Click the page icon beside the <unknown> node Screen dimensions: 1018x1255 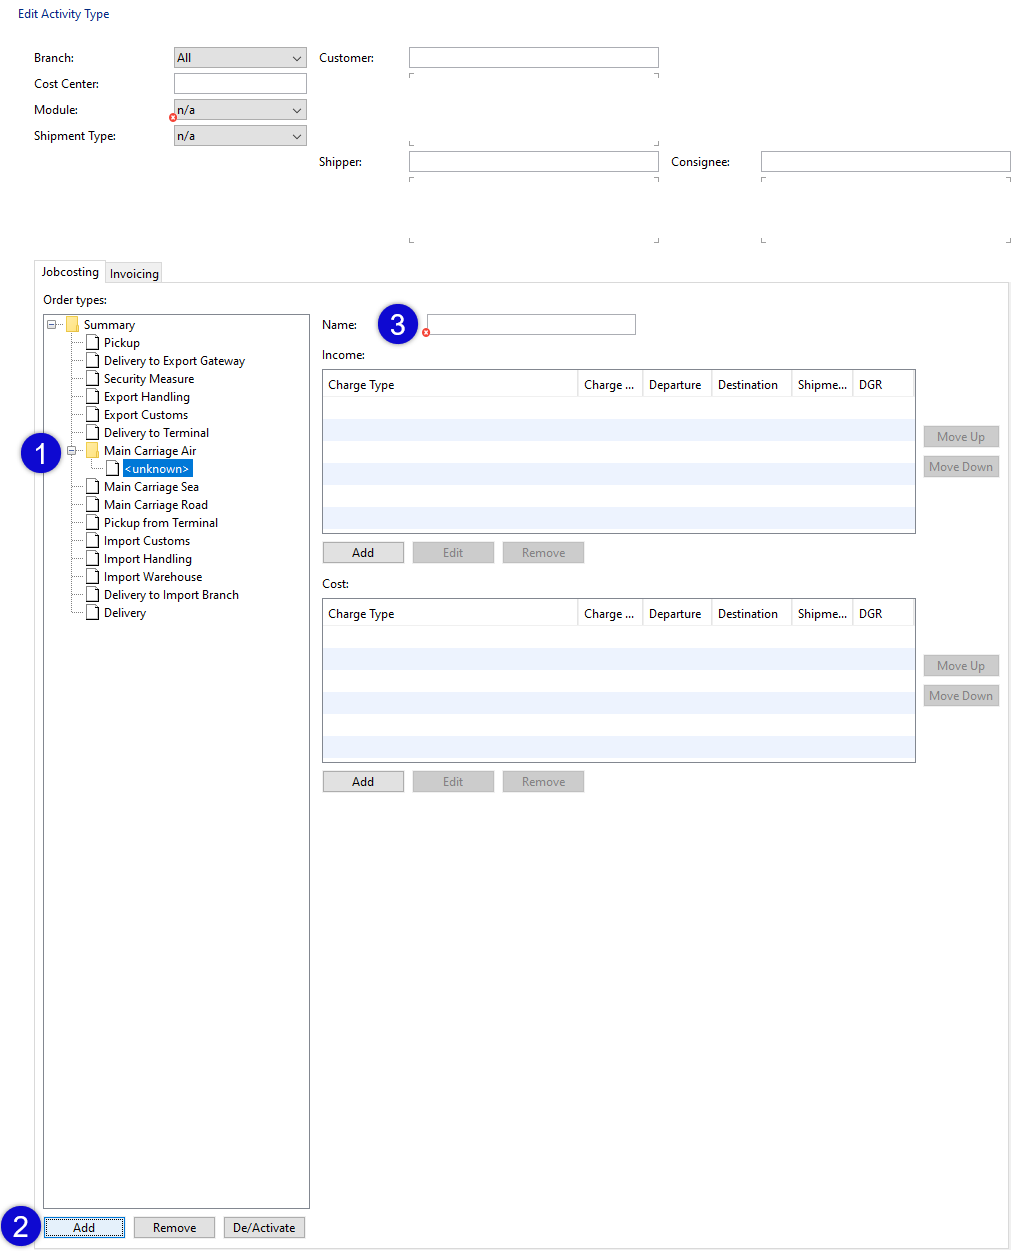(x=112, y=468)
